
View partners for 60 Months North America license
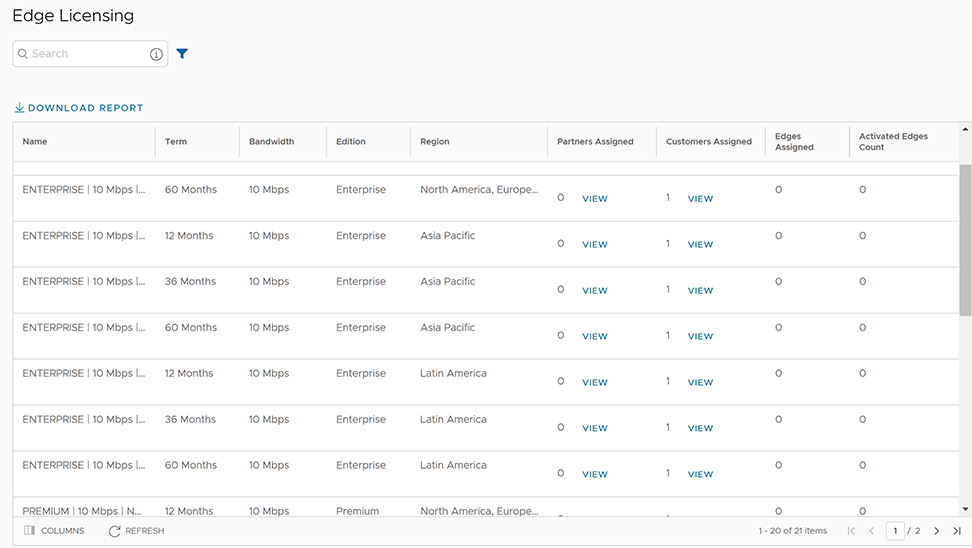(x=595, y=199)
